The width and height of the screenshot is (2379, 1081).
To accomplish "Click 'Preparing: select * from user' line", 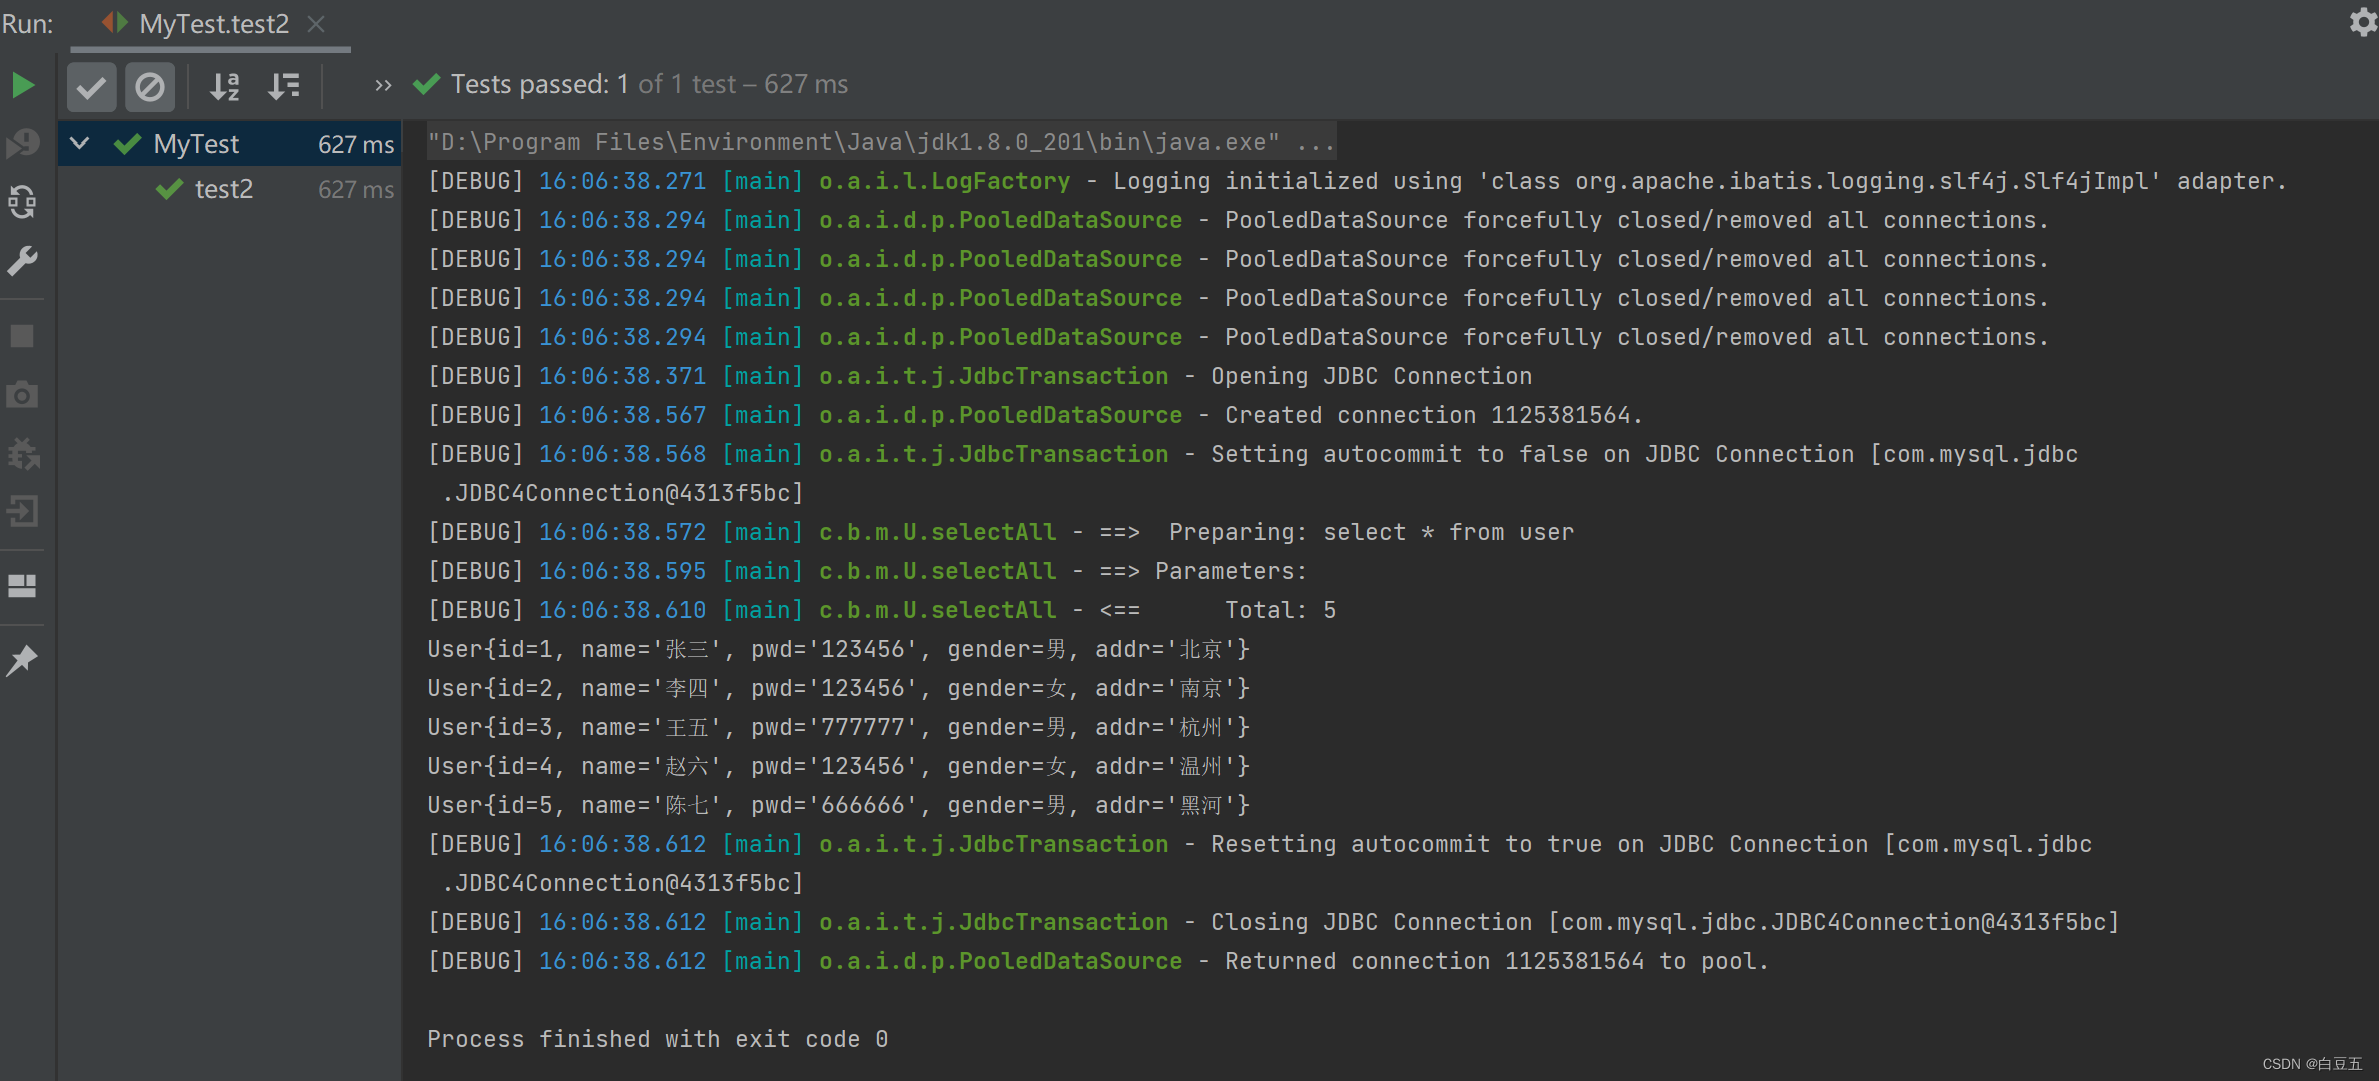I will pyautogui.click(x=1001, y=532).
